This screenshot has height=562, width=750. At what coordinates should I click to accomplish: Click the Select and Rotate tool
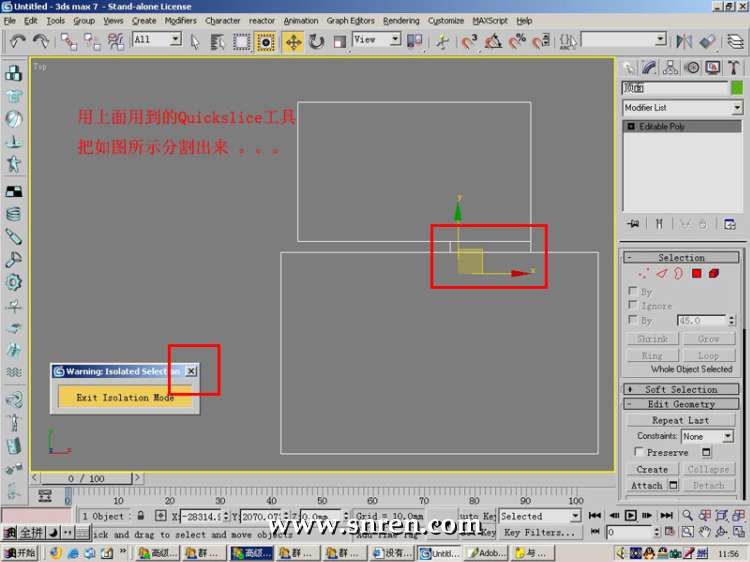pos(317,41)
